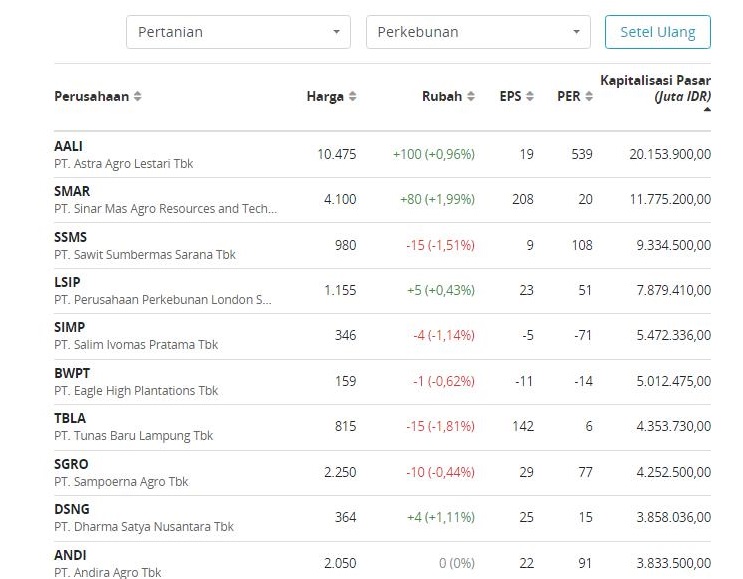Click TBLA market cap 4.353.730,00

coord(674,426)
